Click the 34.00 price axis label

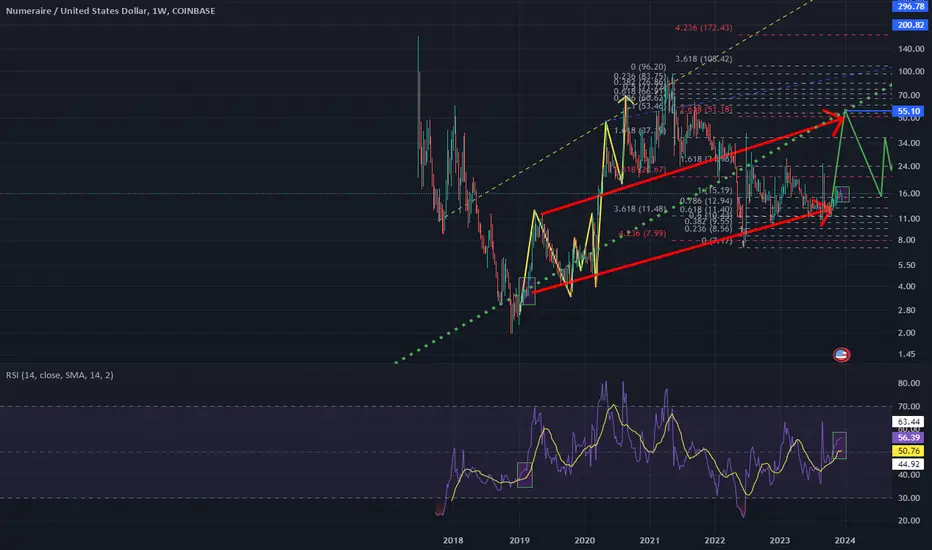(909, 143)
